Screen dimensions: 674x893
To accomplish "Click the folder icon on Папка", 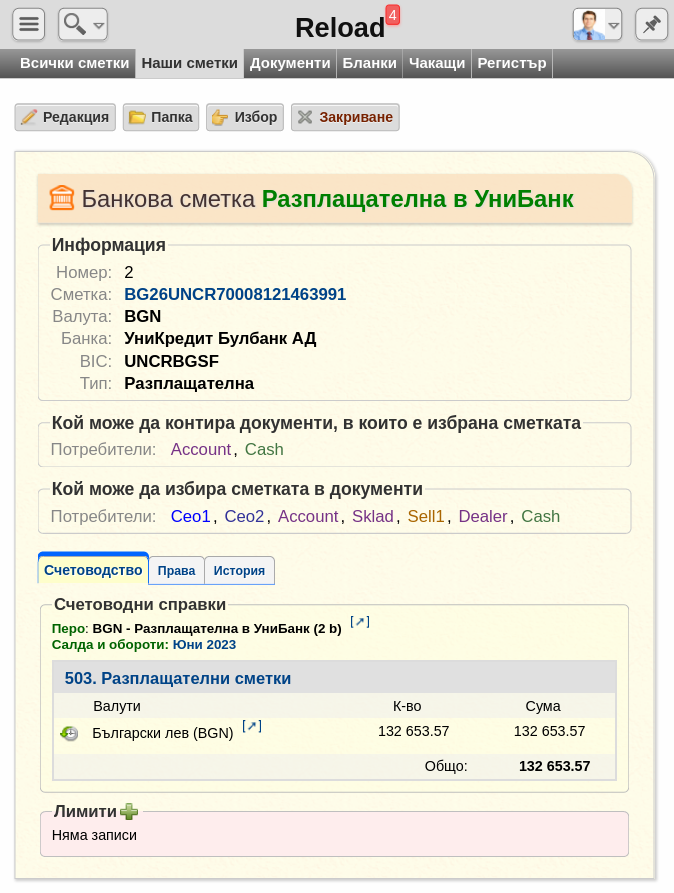I will 137,117.
